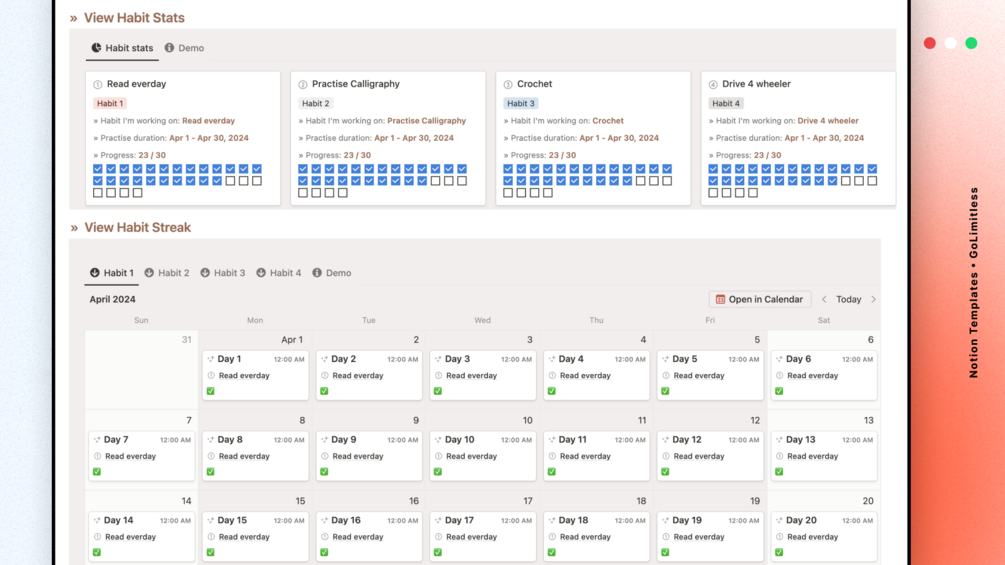Open the Crochet card page icon

click(x=508, y=85)
